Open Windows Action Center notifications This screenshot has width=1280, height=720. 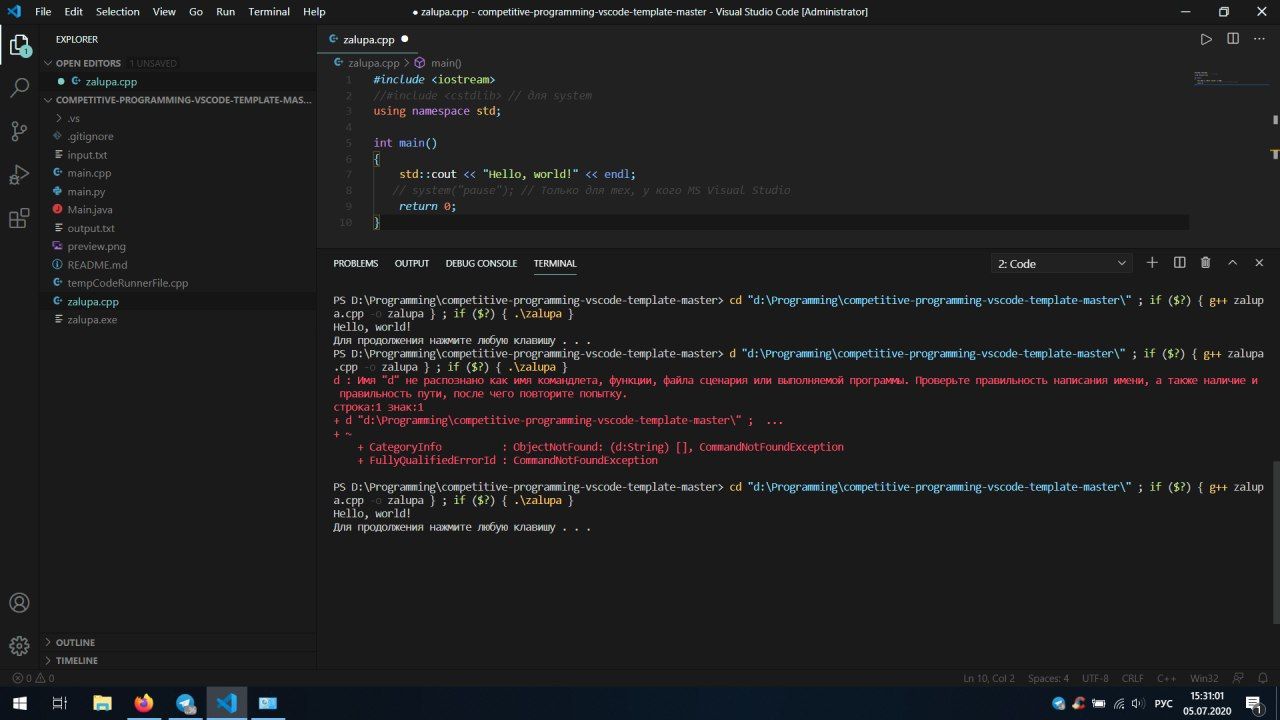1254,703
